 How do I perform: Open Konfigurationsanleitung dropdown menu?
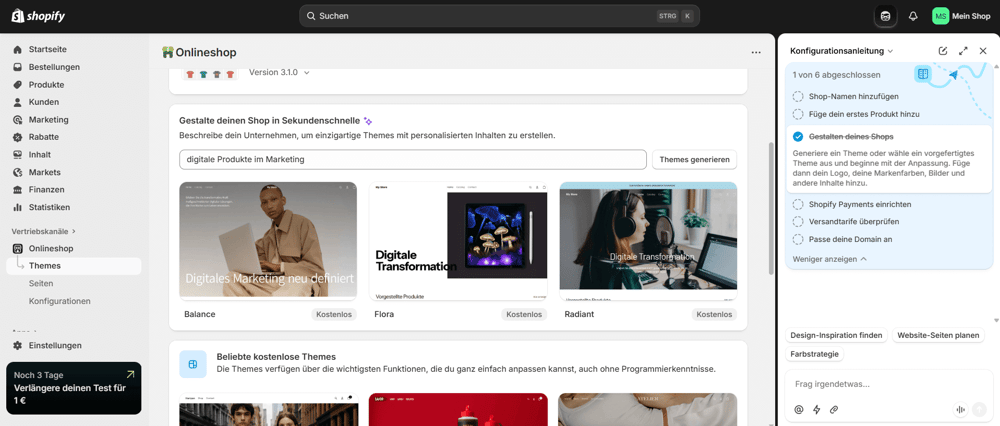coord(841,51)
